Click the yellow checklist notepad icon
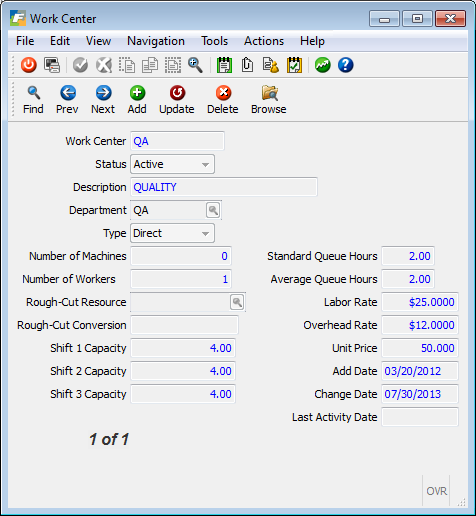The height and width of the screenshot is (516, 476). [x=294, y=65]
